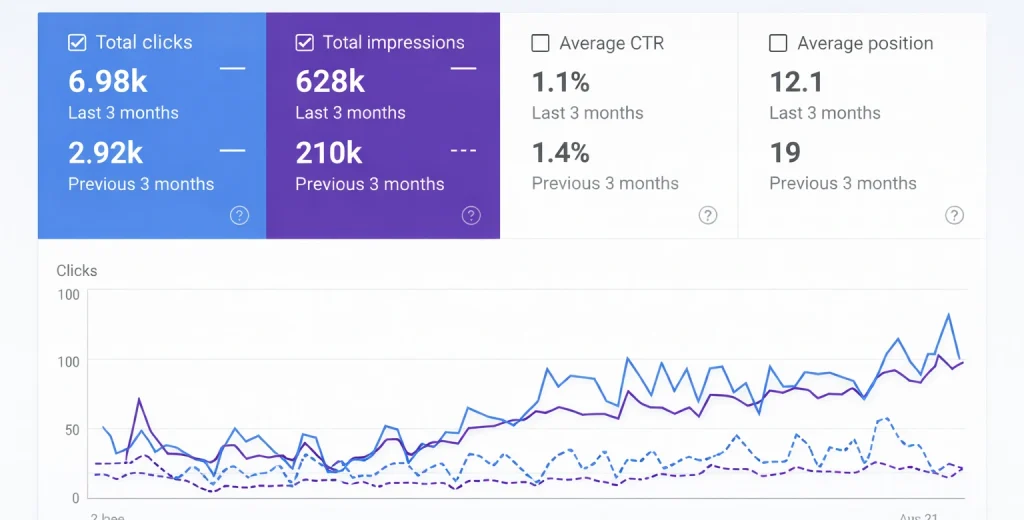Click the 12.1 Average position value

point(796,81)
